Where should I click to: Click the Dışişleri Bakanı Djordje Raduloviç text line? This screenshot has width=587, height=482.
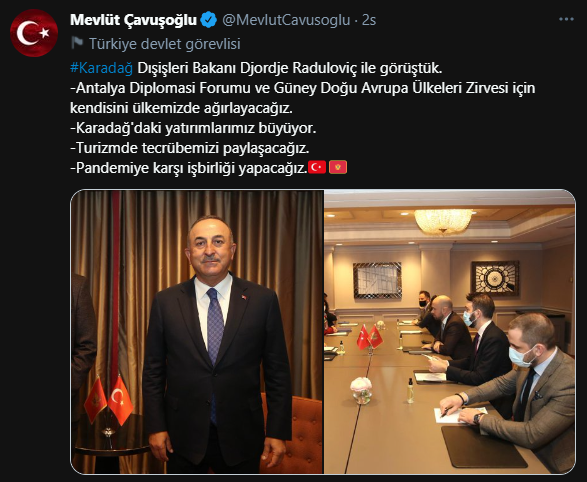click(290, 68)
